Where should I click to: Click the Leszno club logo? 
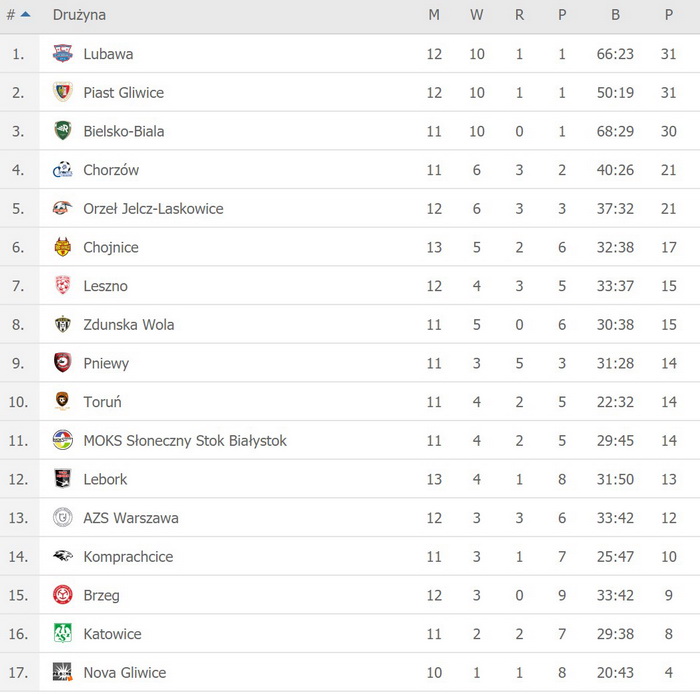tap(63, 286)
